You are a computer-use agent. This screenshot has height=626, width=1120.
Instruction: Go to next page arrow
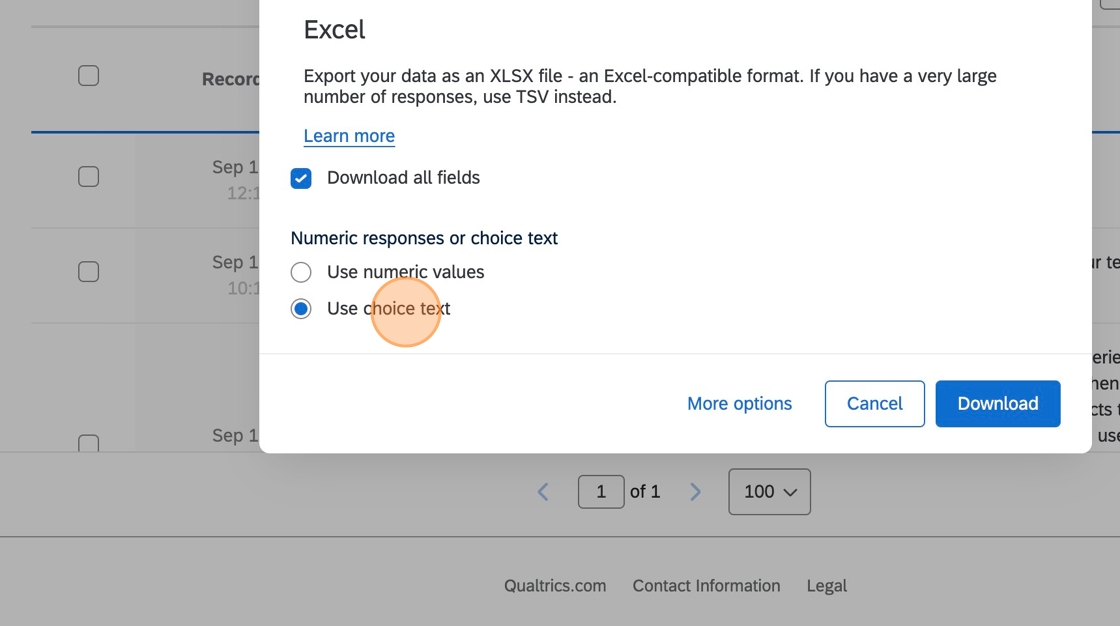click(695, 492)
